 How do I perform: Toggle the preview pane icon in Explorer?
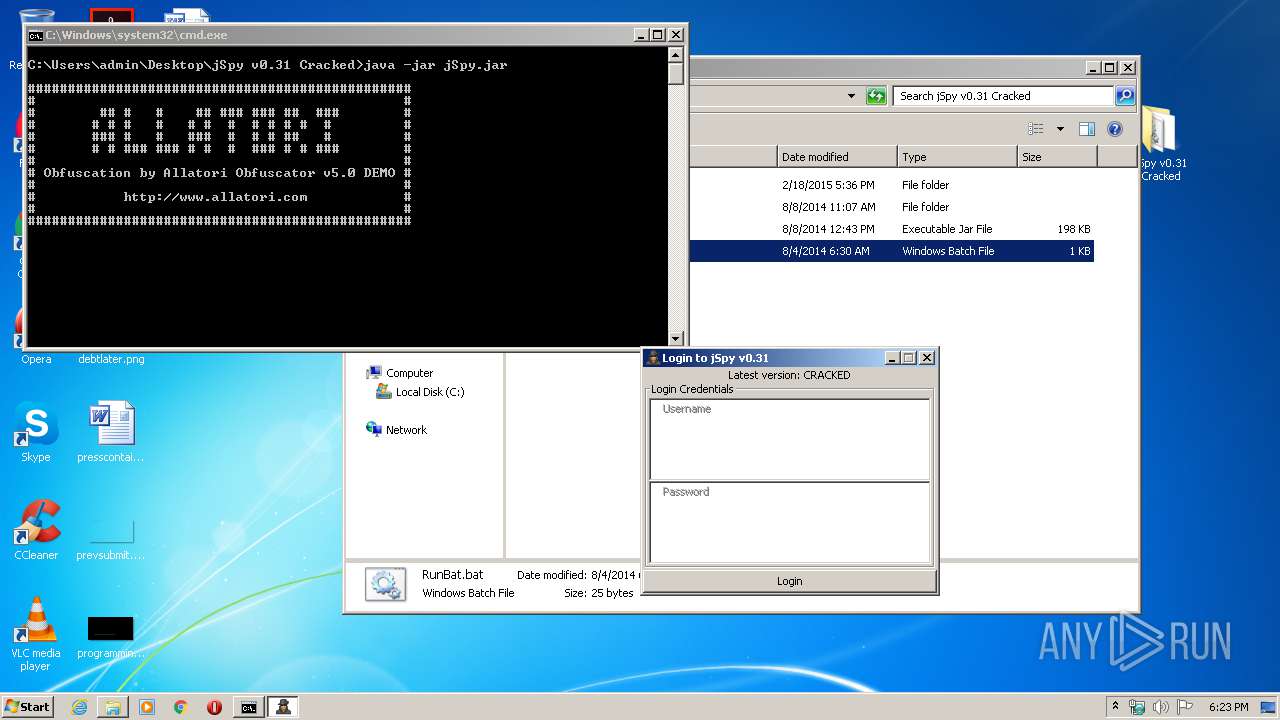(x=1087, y=129)
